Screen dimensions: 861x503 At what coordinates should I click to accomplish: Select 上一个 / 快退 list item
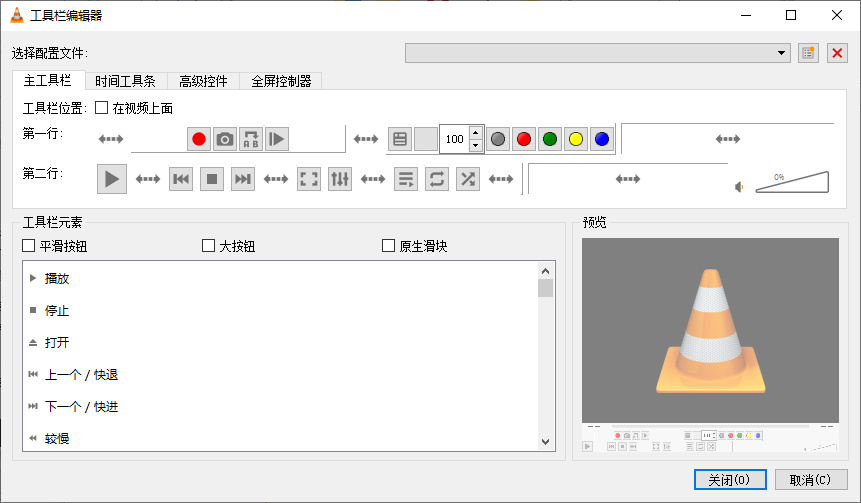coord(281,375)
